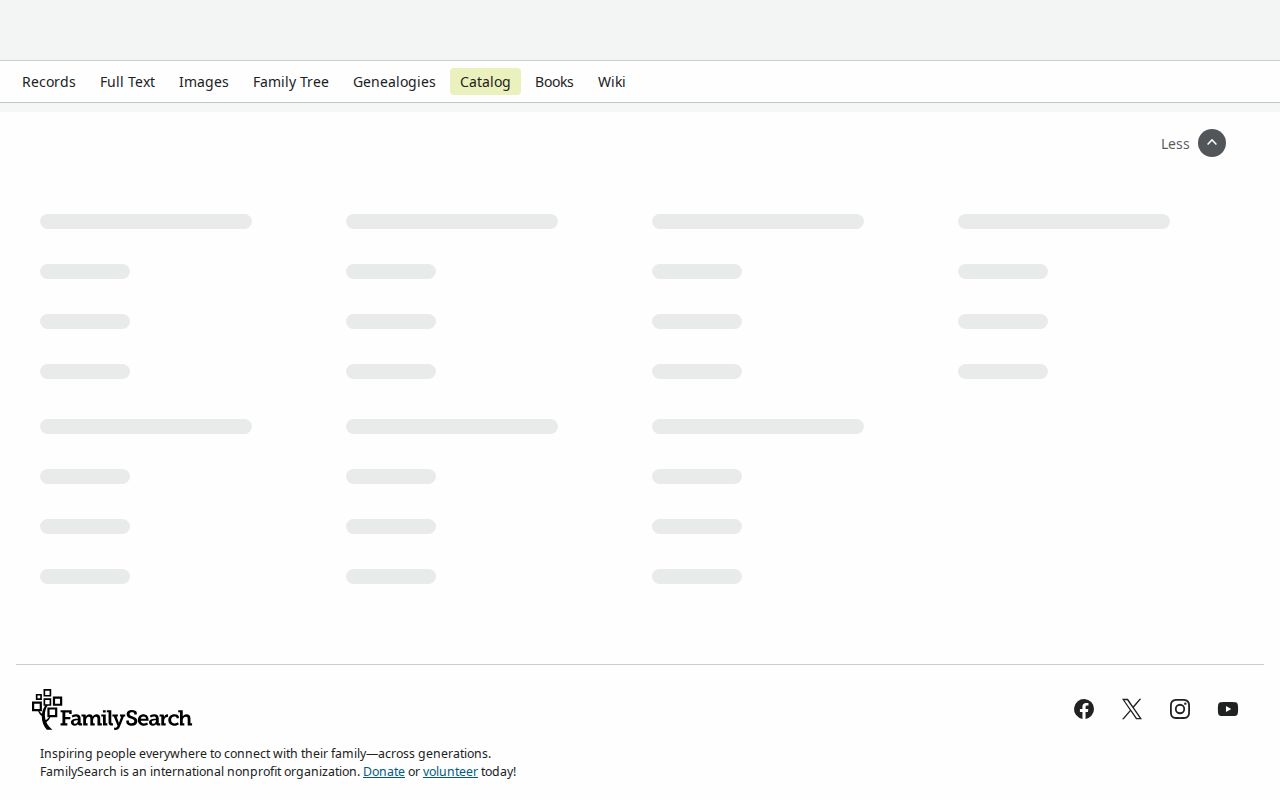Open the Full Text tab
1280x800 pixels.
tap(127, 82)
